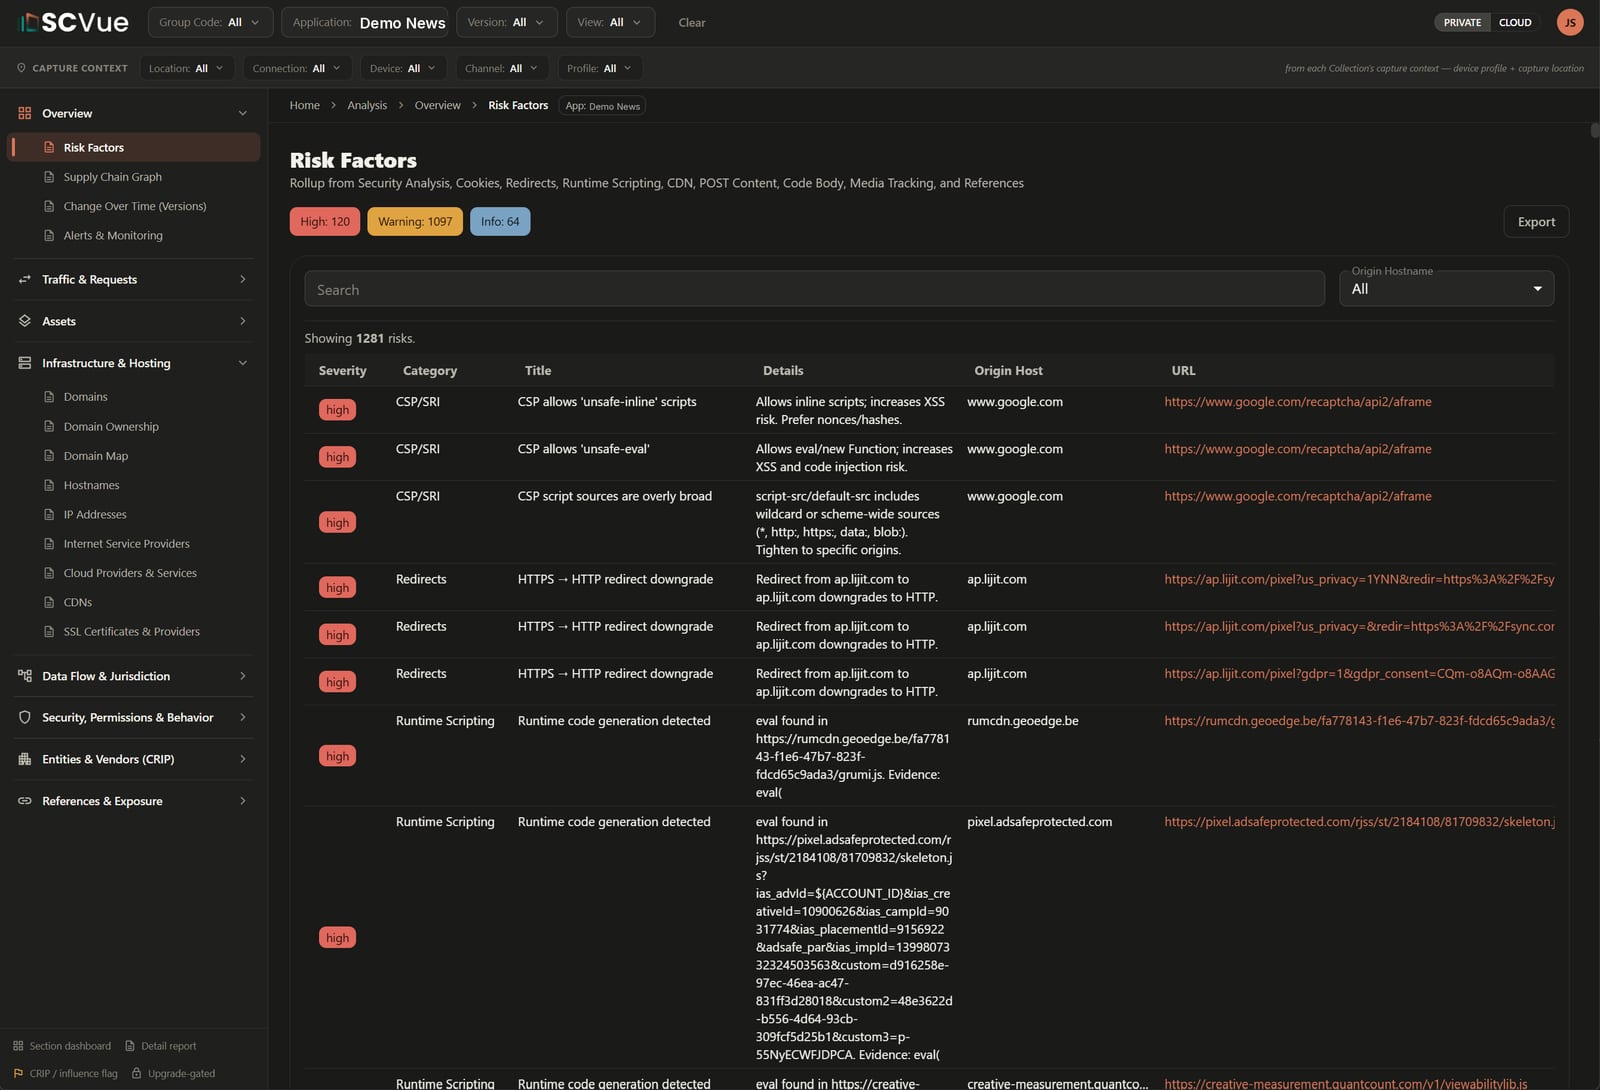The image size is (1600, 1090).
Task: Open Domain Ownership page
Action: [111, 426]
